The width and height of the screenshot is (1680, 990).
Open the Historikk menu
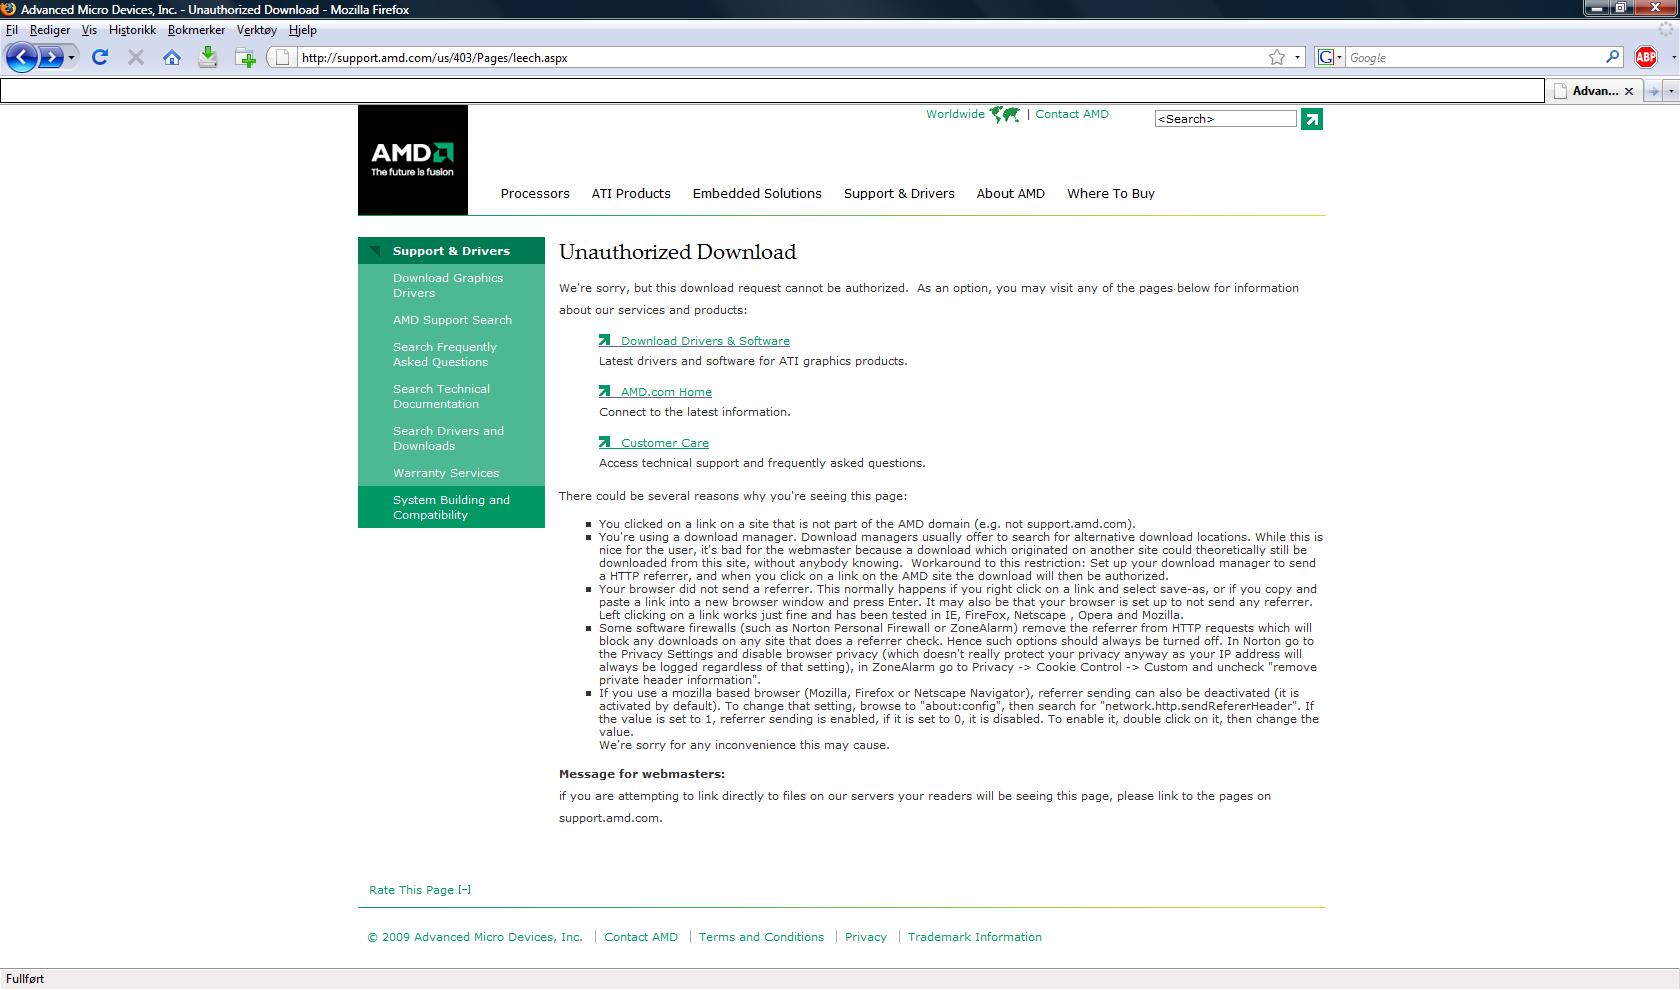(132, 30)
